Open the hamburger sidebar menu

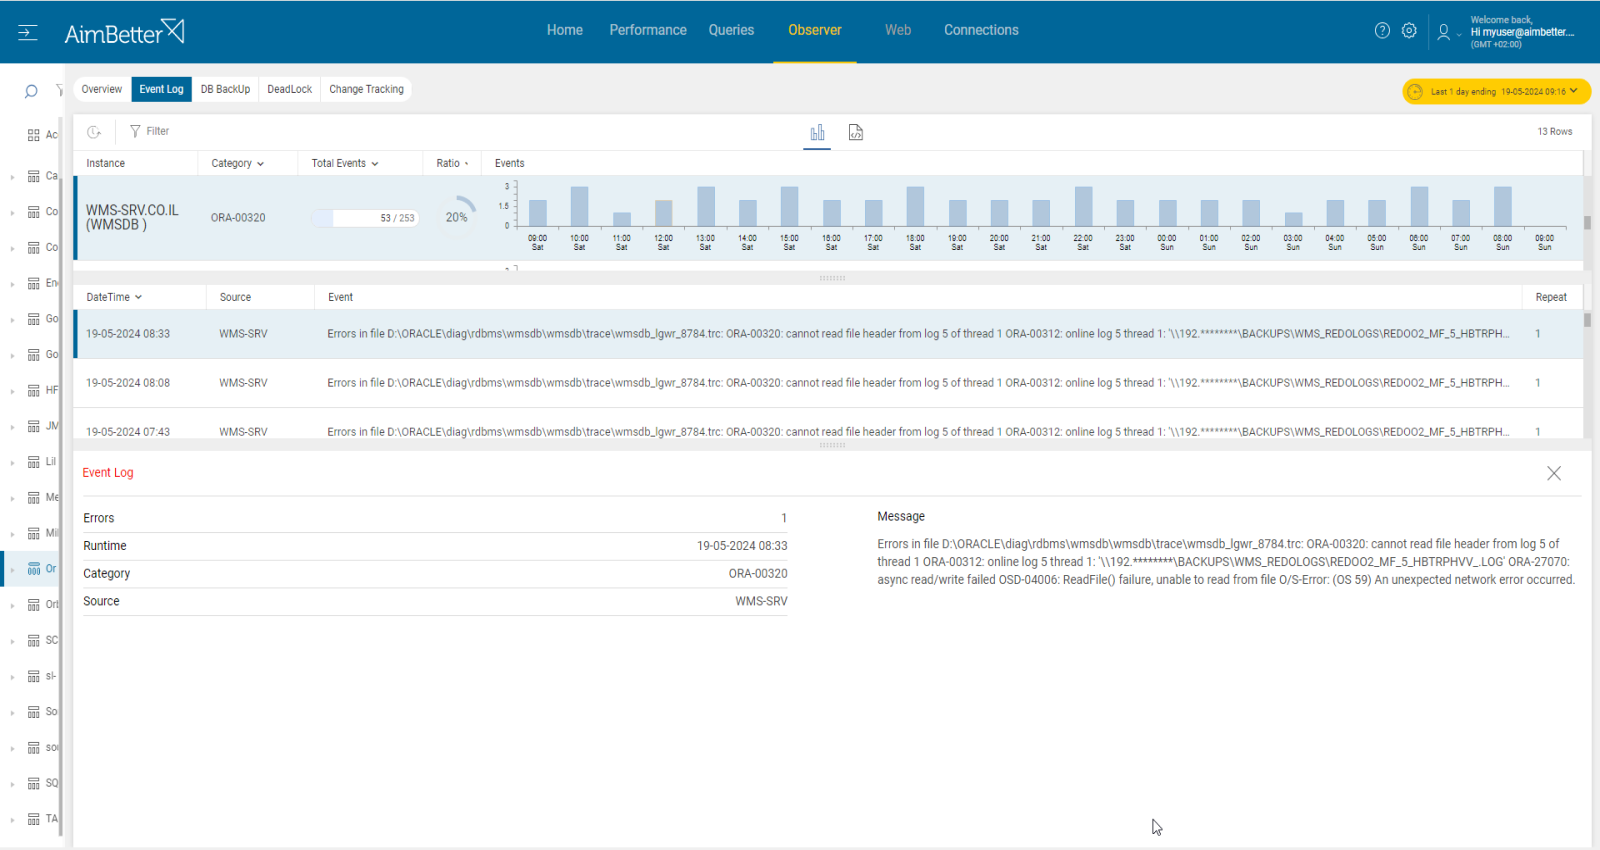click(28, 33)
